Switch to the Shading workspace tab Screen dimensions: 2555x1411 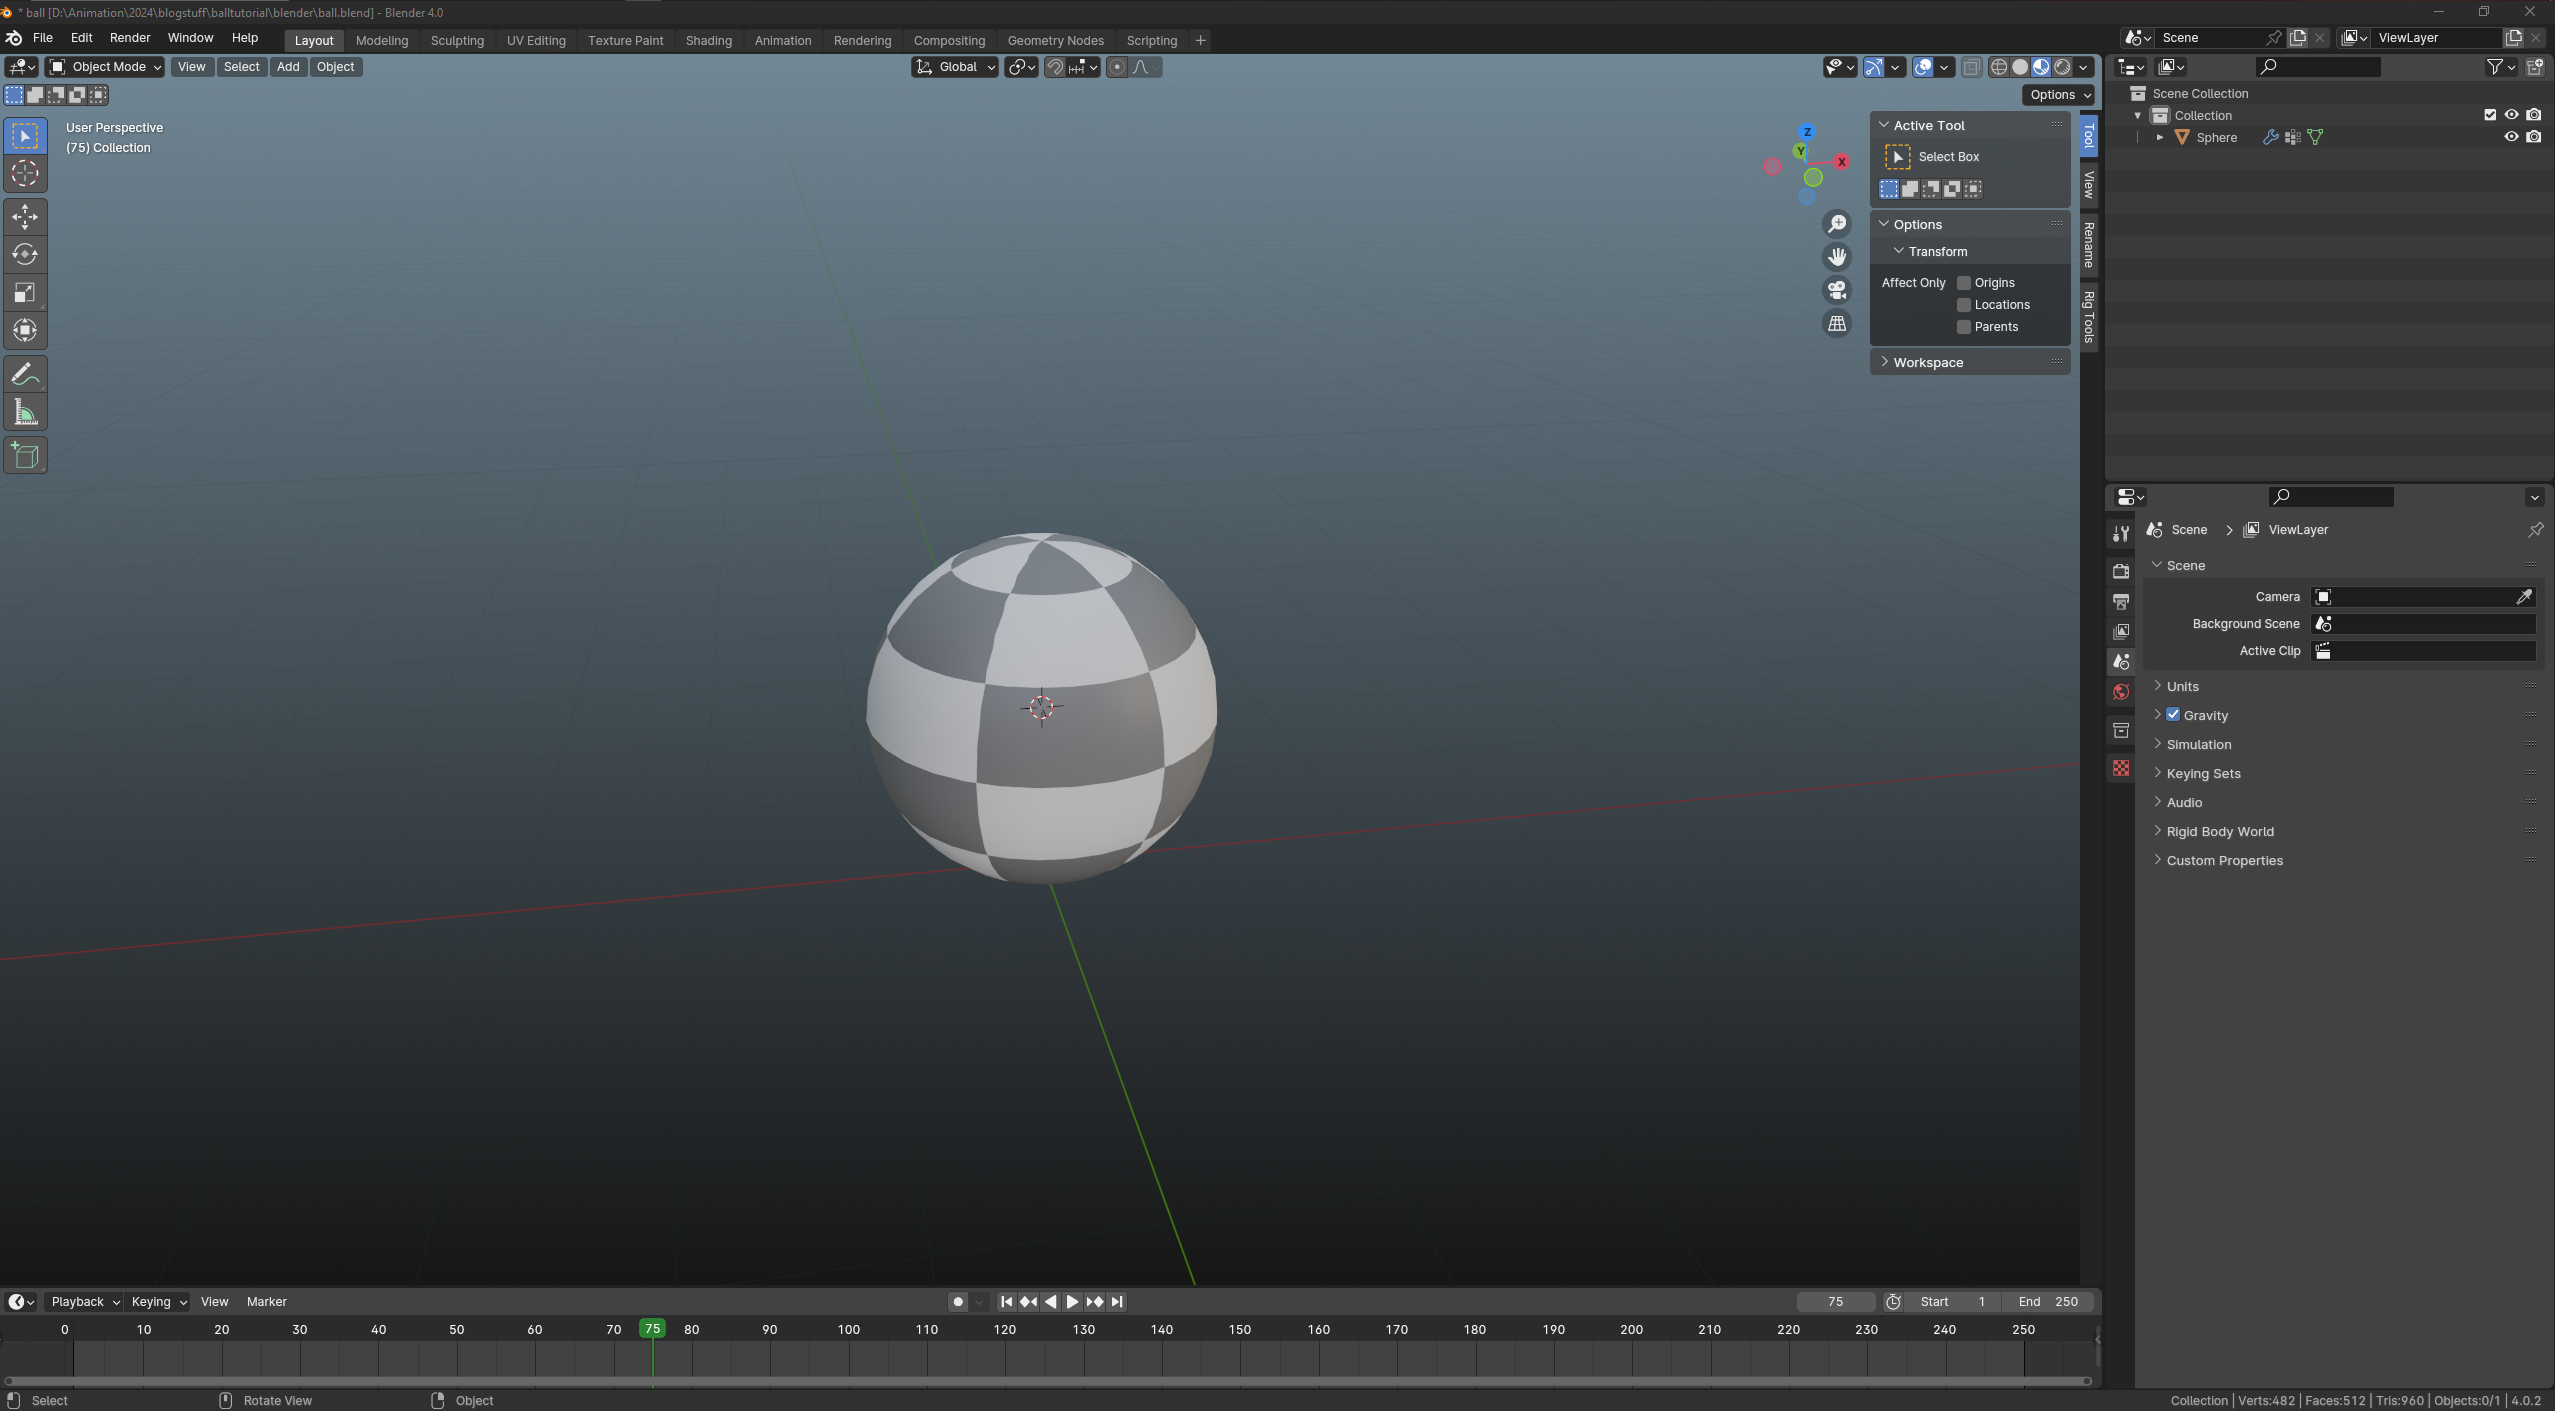[x=708, y=40]
